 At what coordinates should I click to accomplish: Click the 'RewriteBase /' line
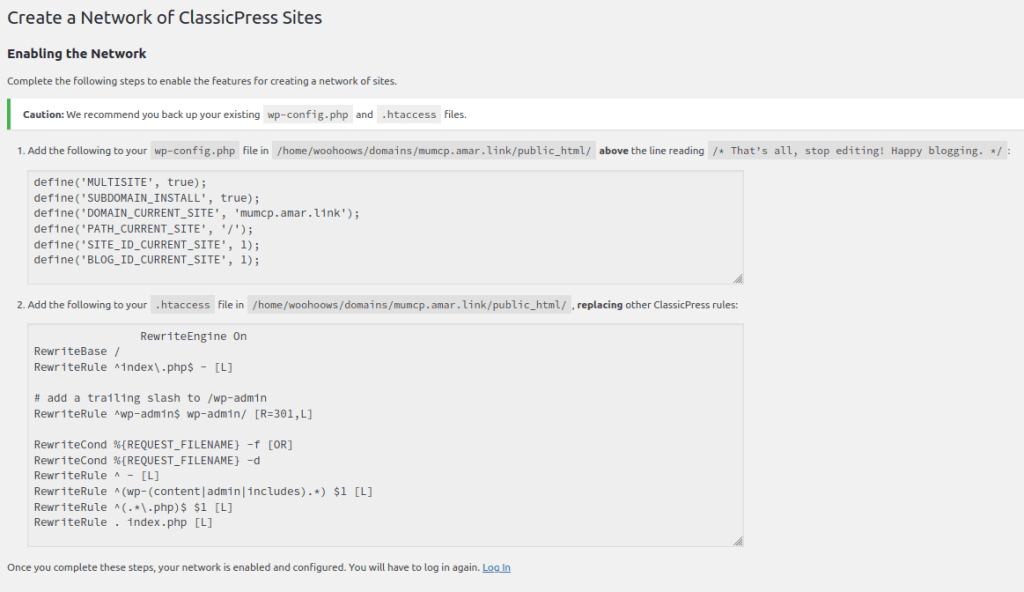77,352
